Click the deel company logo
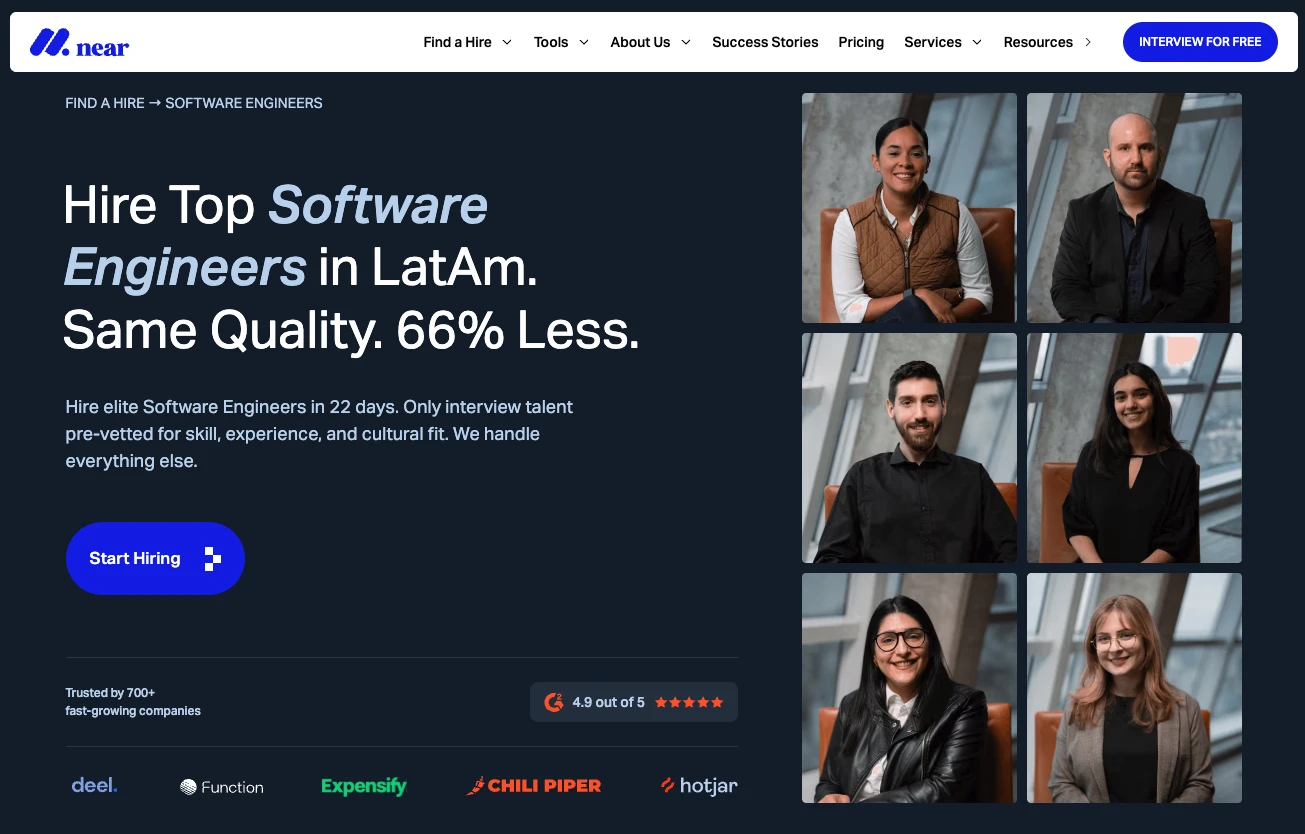Viewport: 1305px width, 834px height. pos(94,785)
